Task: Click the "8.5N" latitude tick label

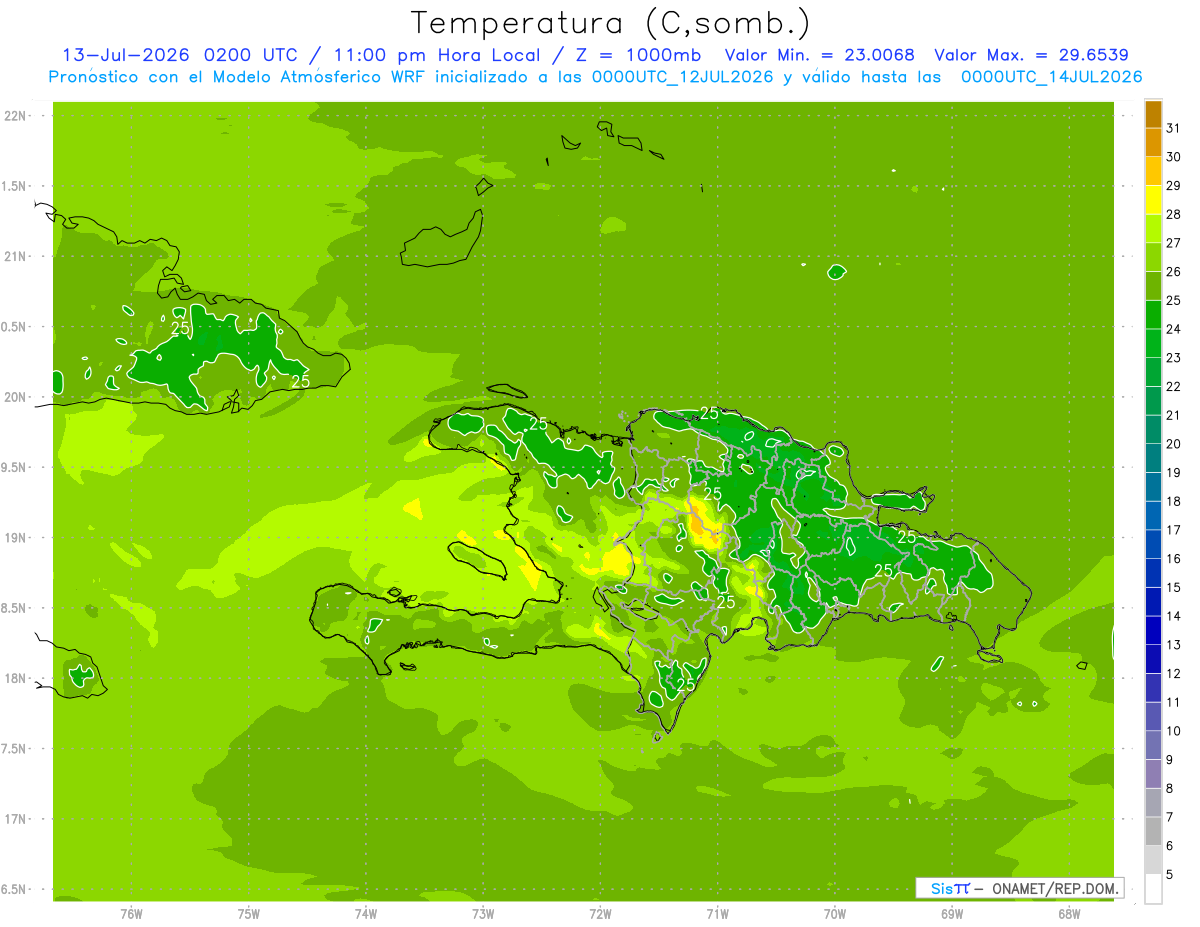Action: tap(15, 608)
